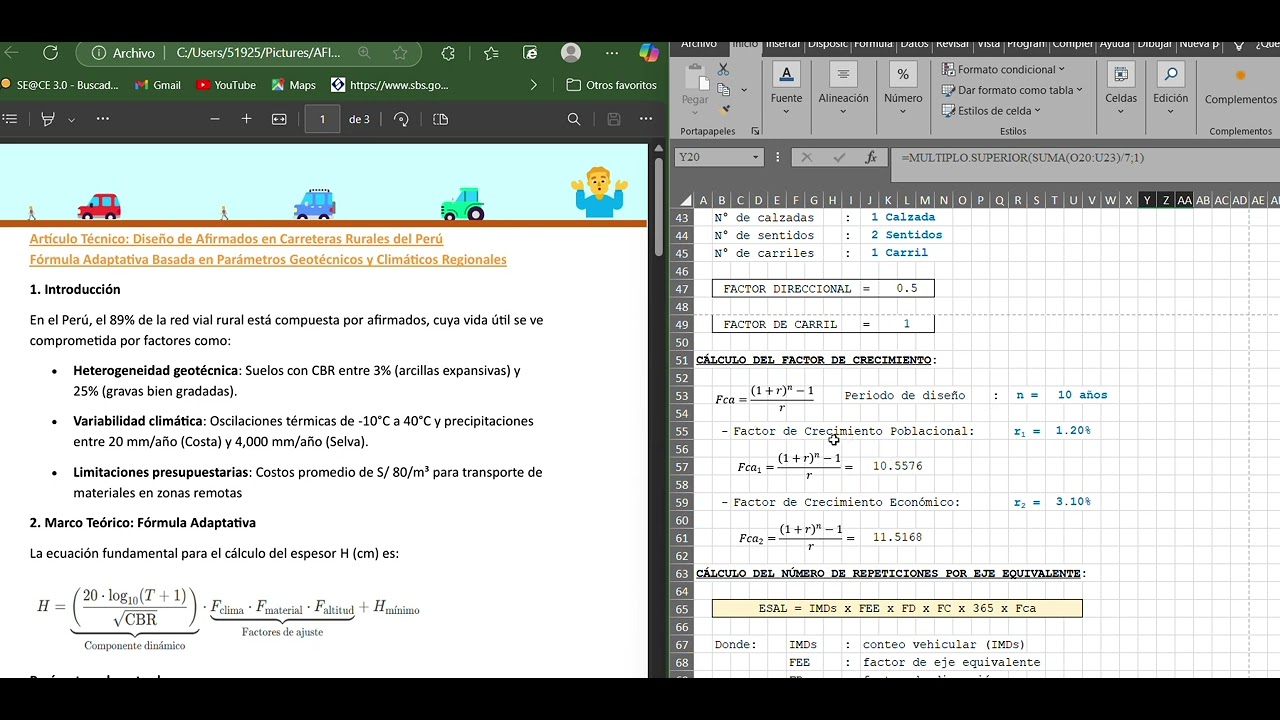
Task: Open the Edge favorites list icon
Action: [x=491, y=53]
